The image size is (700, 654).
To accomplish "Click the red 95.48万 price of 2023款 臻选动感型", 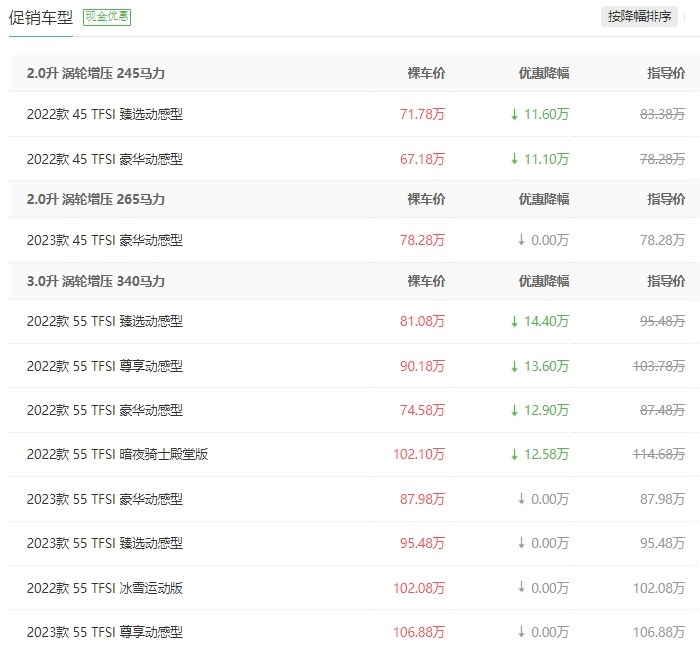I will (x=422, y=543).
